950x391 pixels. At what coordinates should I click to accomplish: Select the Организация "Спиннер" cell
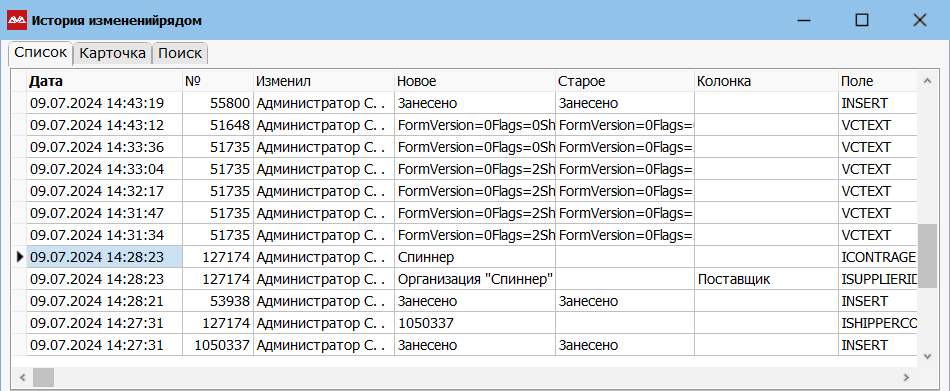(x=475, y=279)
